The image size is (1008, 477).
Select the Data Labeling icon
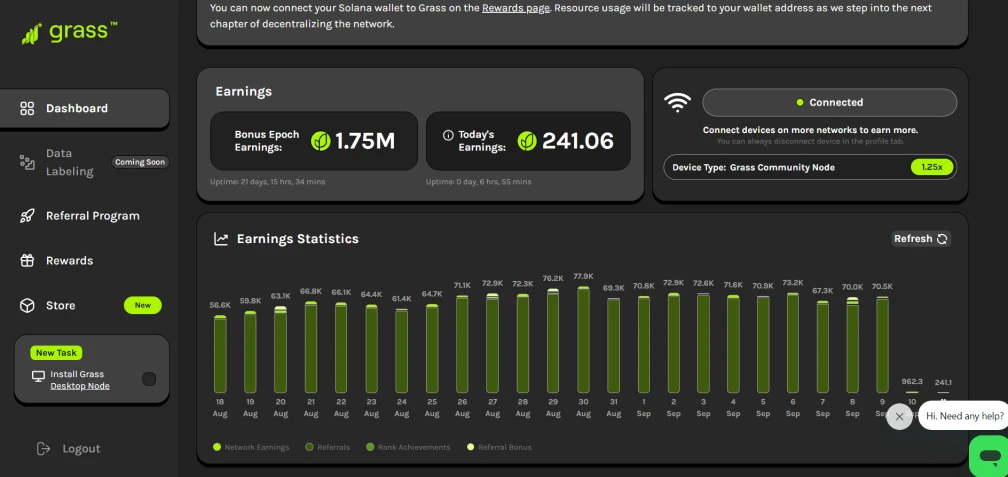(27, 162)
